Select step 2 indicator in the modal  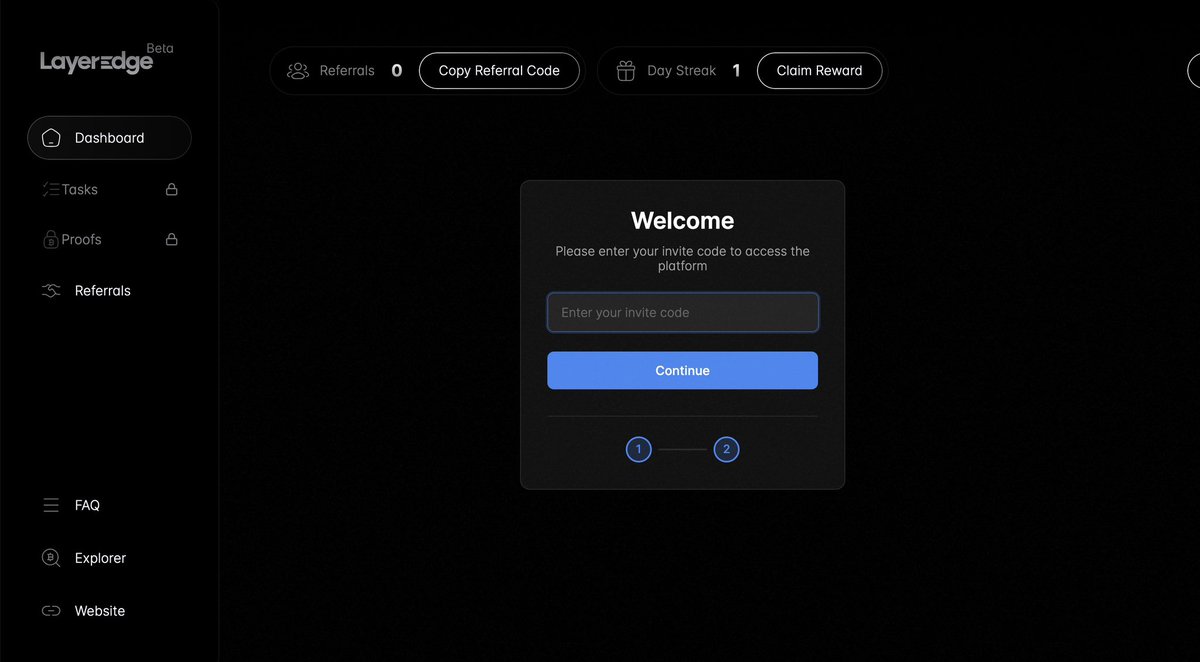[726, 449]
